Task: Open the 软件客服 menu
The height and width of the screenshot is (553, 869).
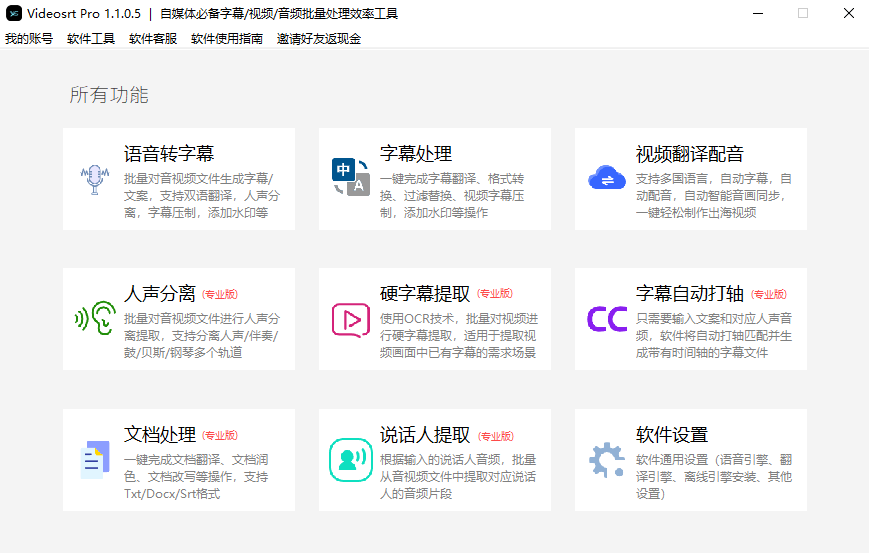Action: click(153, 39)
